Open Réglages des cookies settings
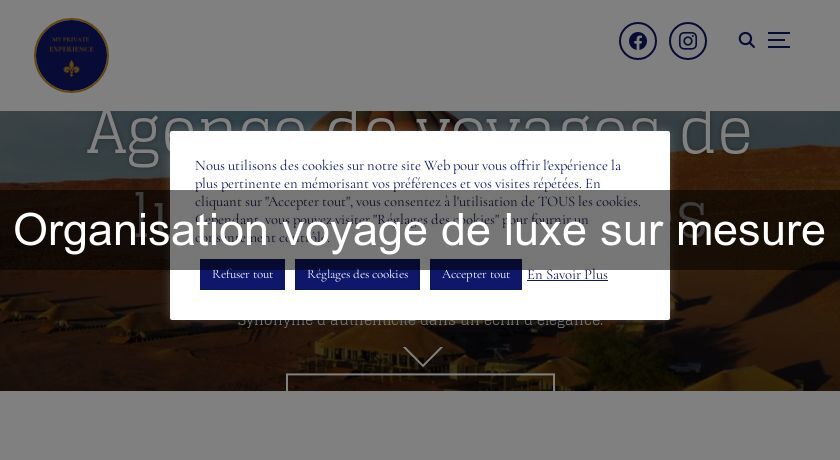This screenshot has width=840, height=460. (x=357, y=274)
